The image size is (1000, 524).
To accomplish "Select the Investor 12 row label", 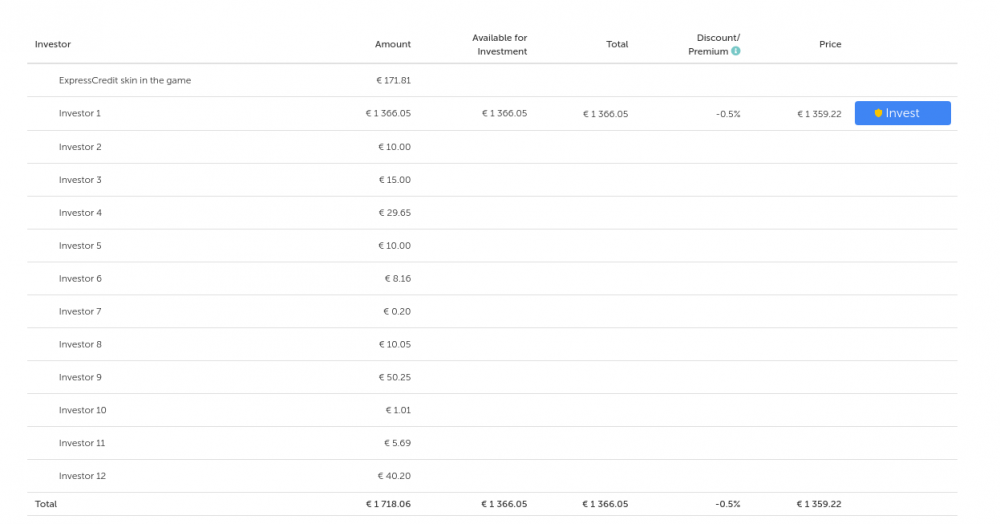I will [x=82, y=476].
